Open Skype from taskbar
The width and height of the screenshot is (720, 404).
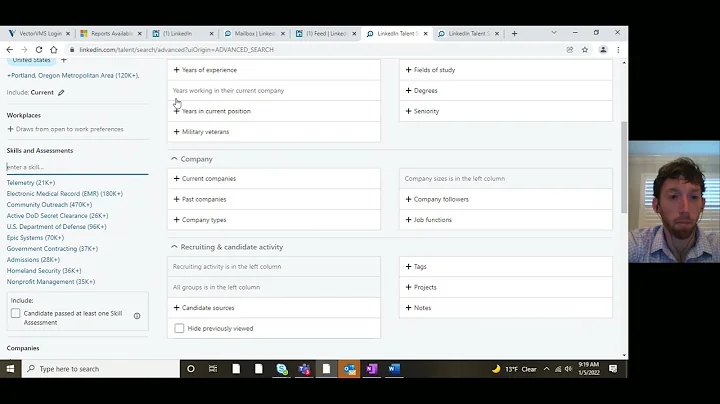tap(281, 369)
